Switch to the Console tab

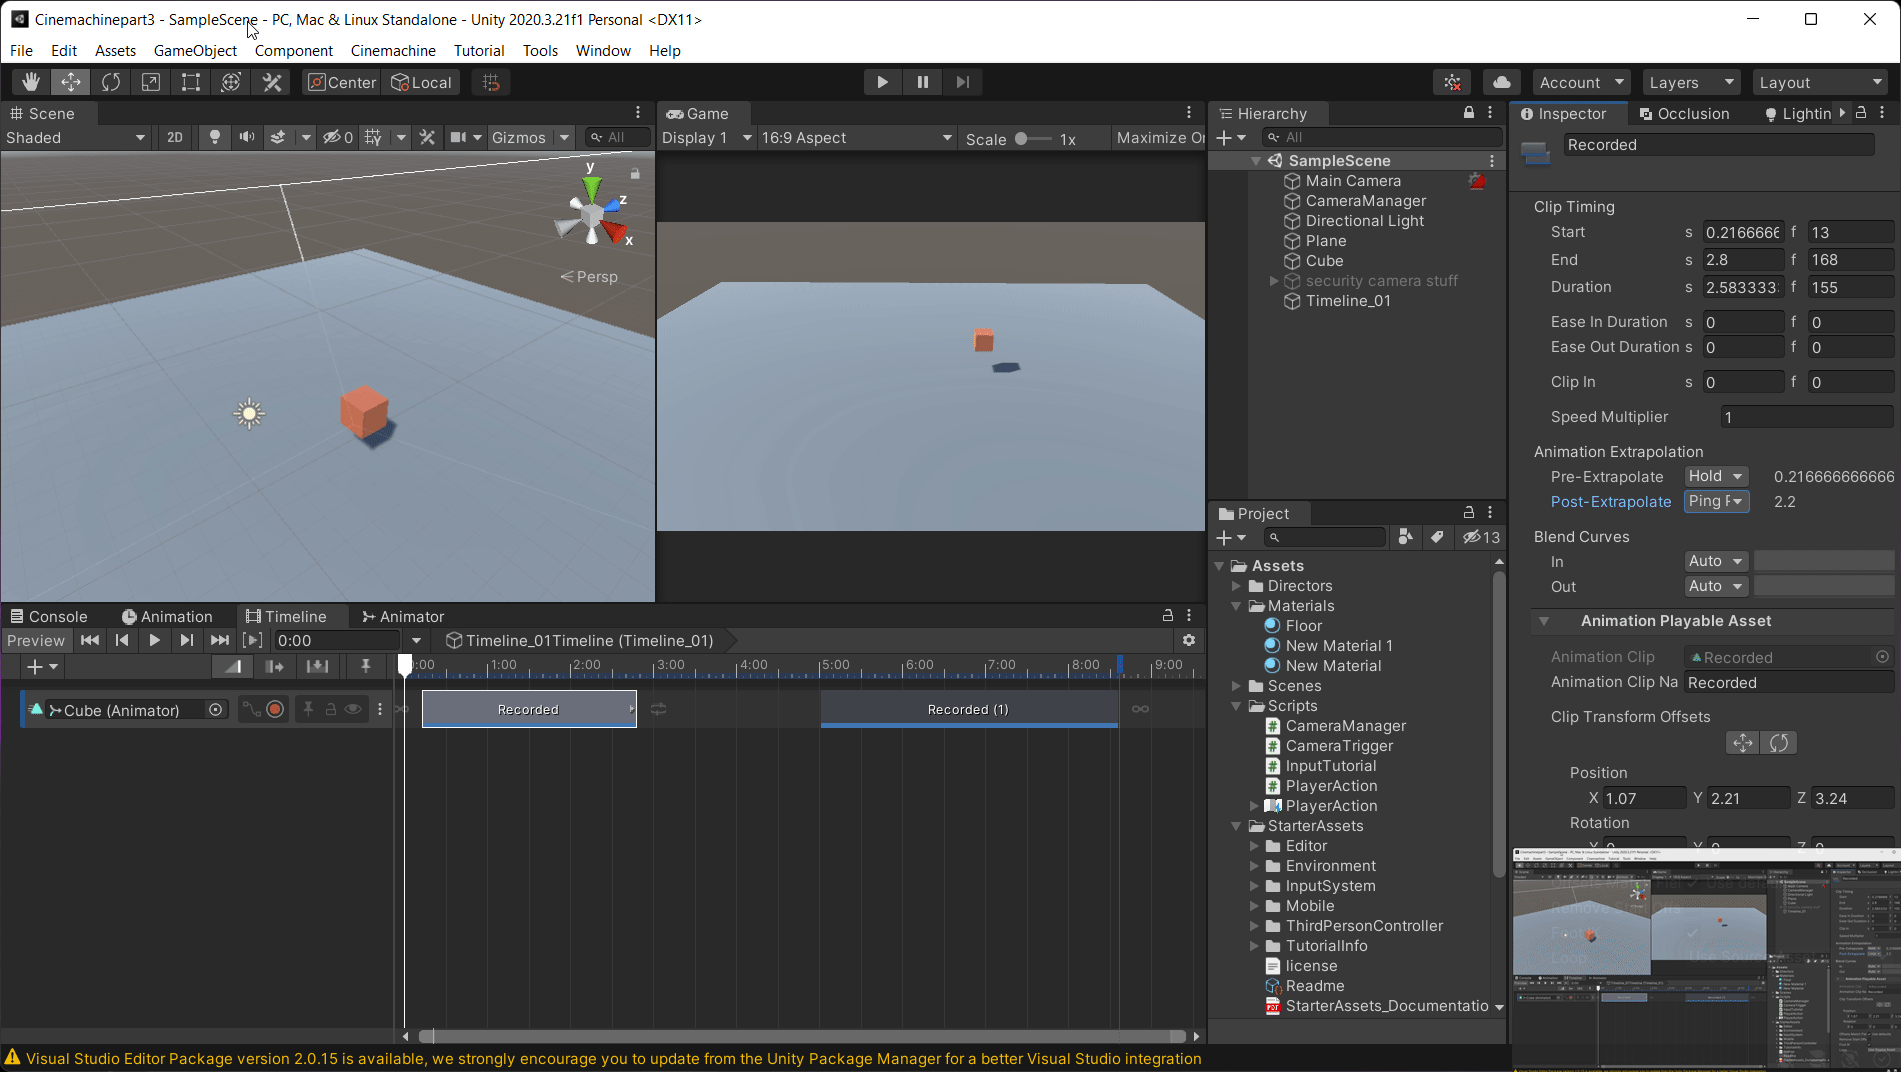coord(49,616)
